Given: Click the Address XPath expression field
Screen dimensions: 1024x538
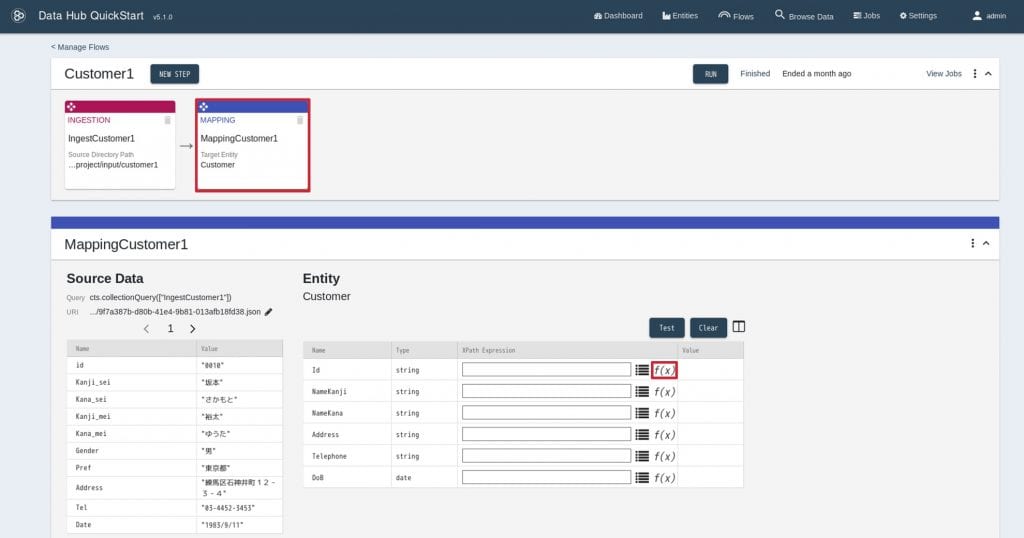Looking at the screenshot, I should (546, 434).
